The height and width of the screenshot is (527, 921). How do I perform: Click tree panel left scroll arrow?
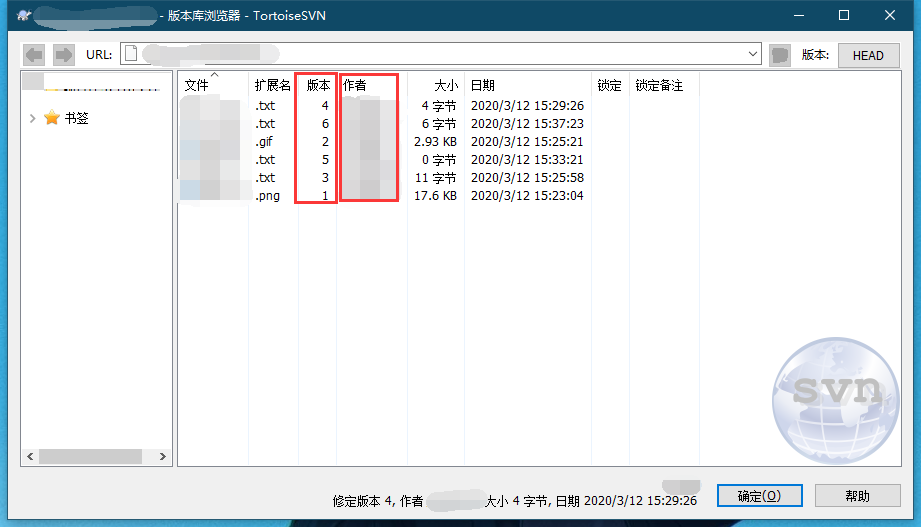pyautogui.click(x=30, y=456)
